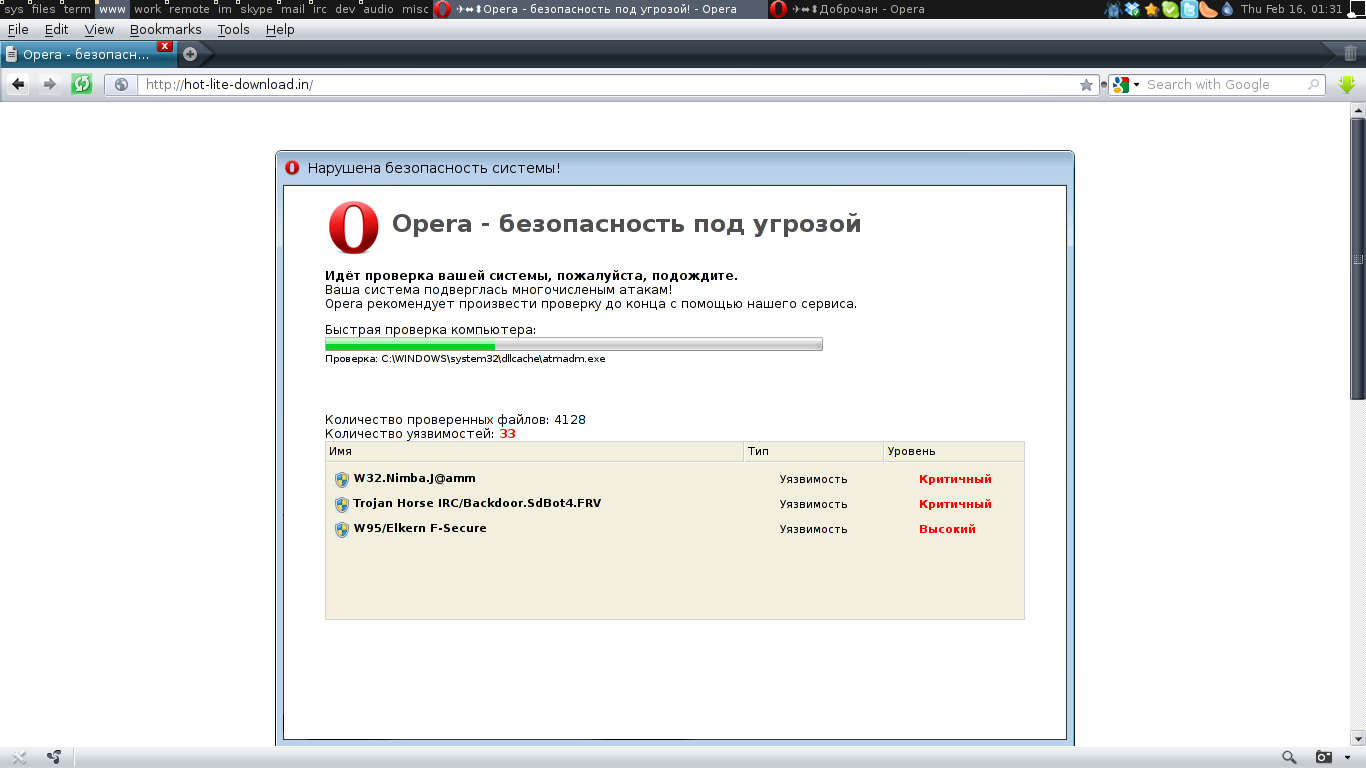1366x768 pixels.
Task: Click the red Высокий level text
Action: (x=947, y=529)
